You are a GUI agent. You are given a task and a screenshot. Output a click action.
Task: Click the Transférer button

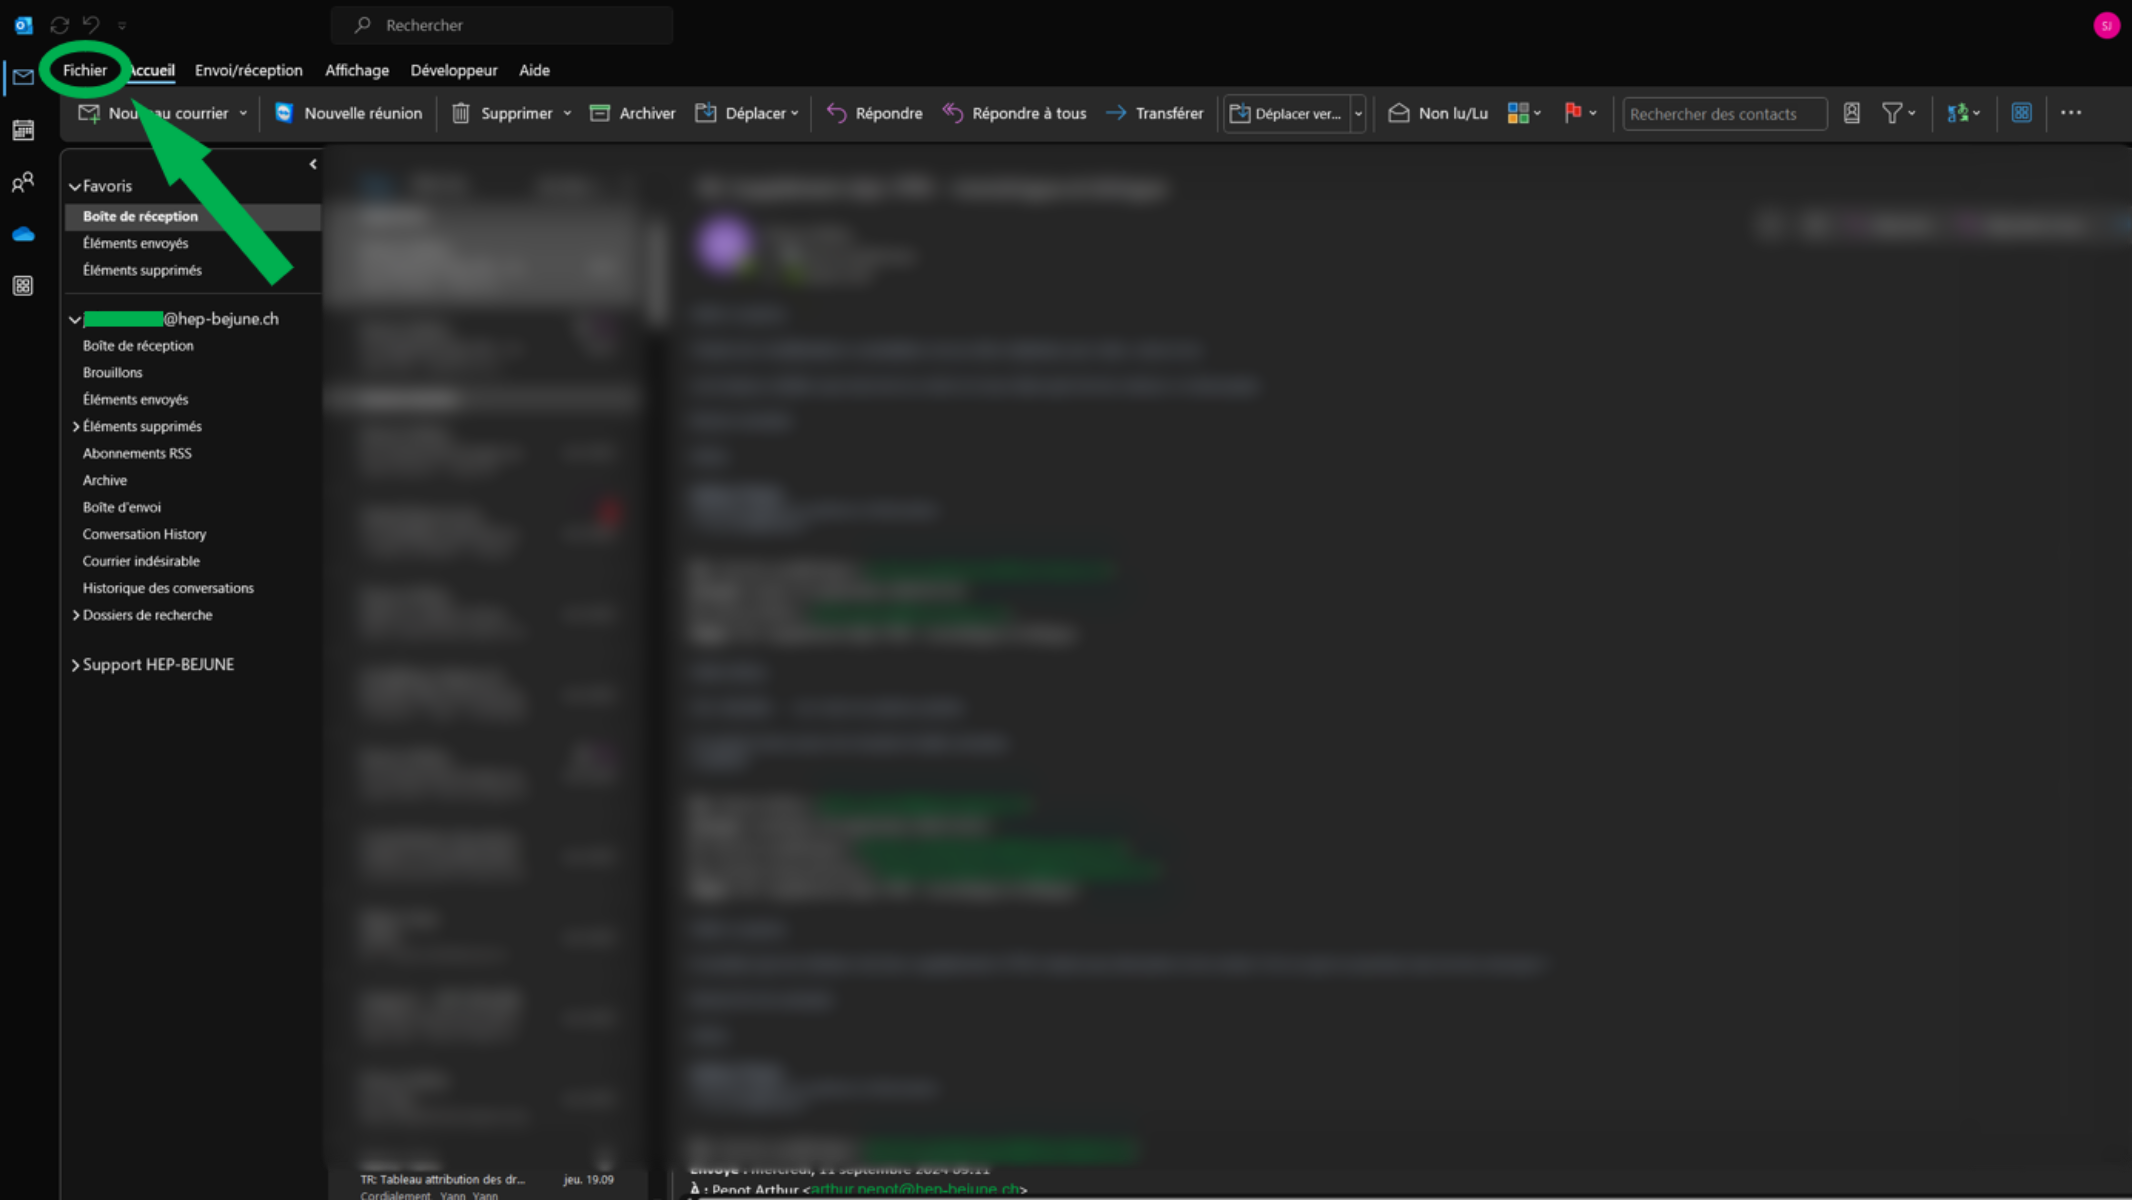1154,114
